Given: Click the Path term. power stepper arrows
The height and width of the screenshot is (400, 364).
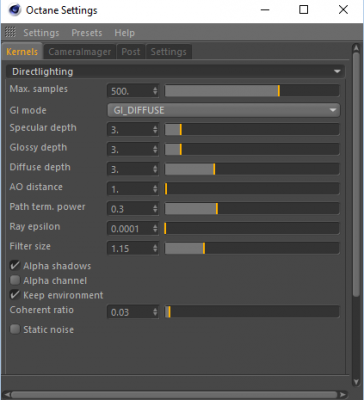Looking at the screenshot, I should (155, 209).
